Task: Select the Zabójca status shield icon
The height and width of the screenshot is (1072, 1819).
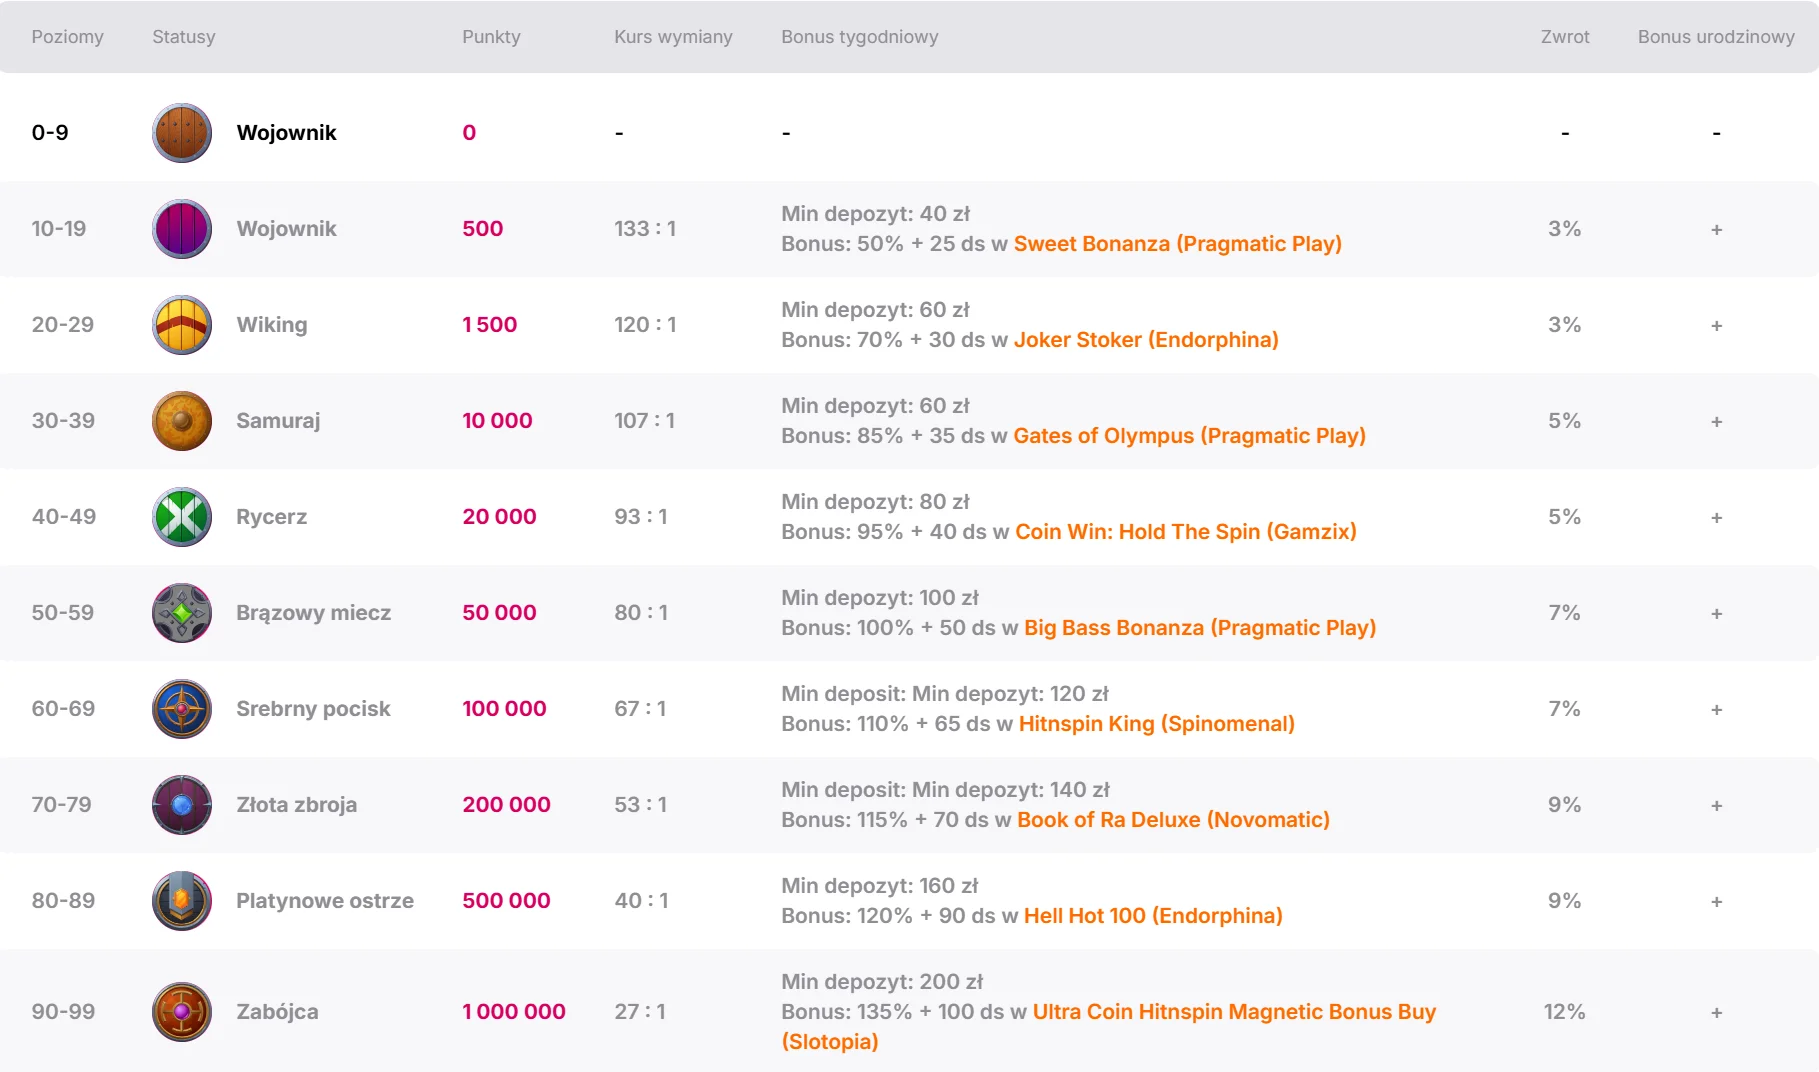Action: (x=182, y=1012)
